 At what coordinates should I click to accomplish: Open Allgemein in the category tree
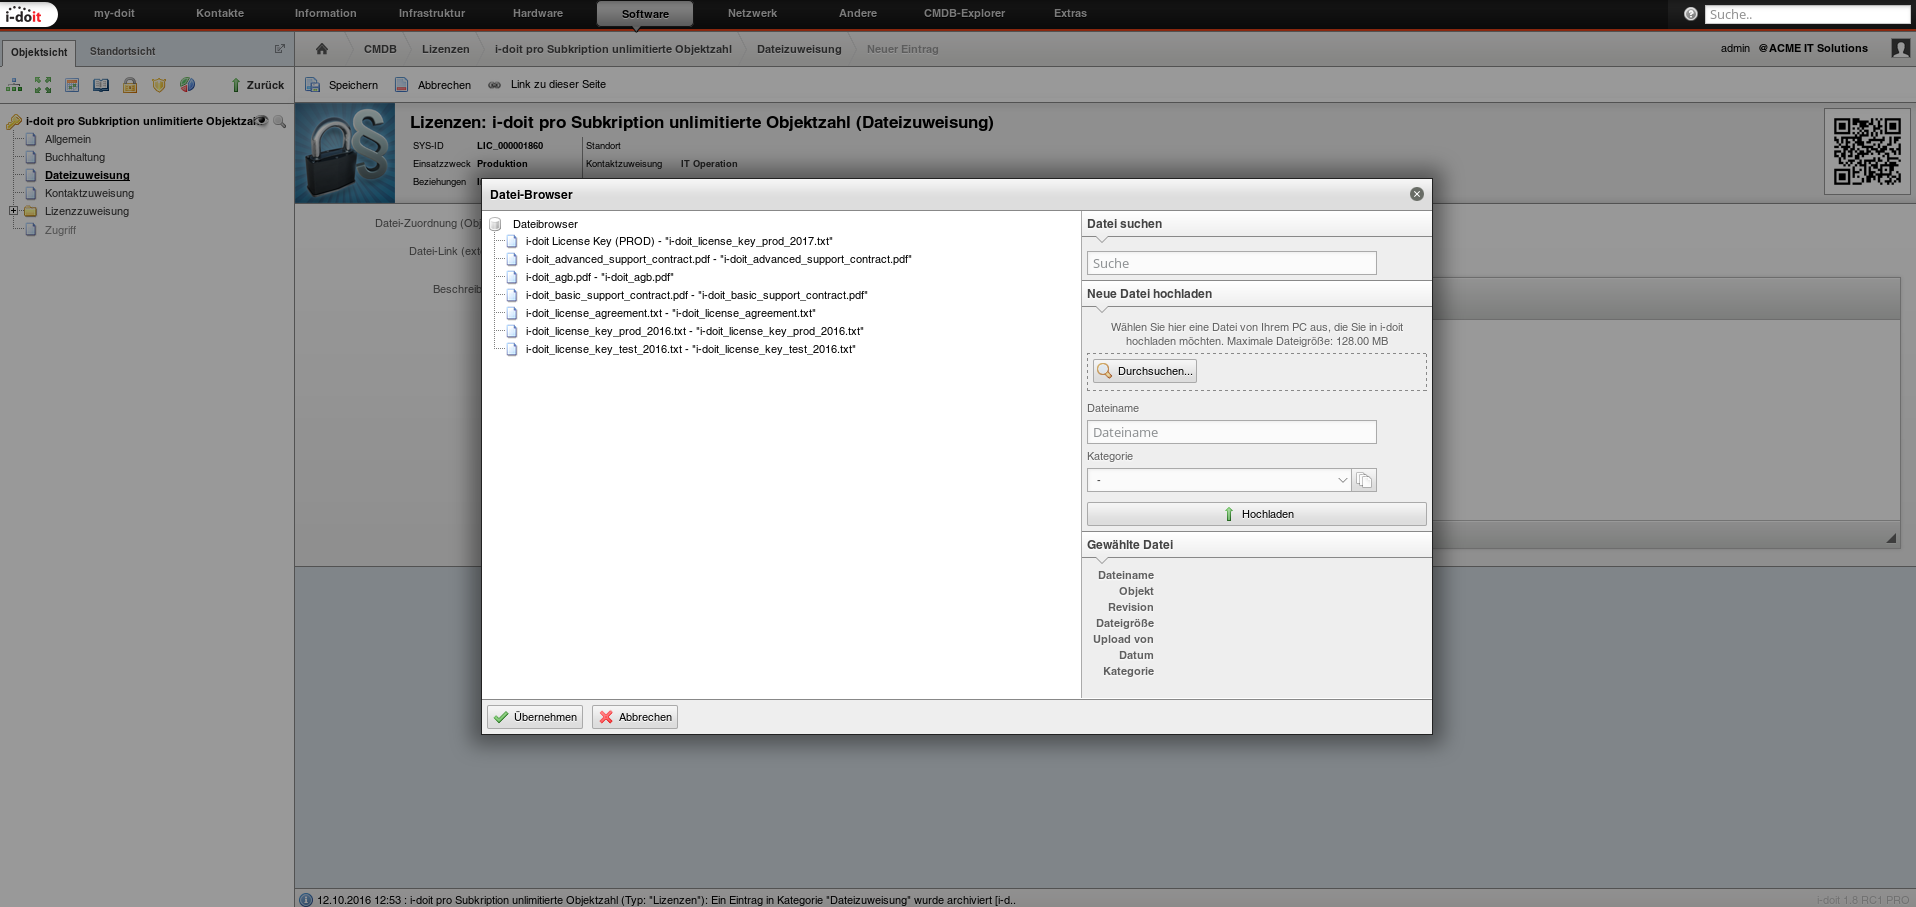coord(68,139)
